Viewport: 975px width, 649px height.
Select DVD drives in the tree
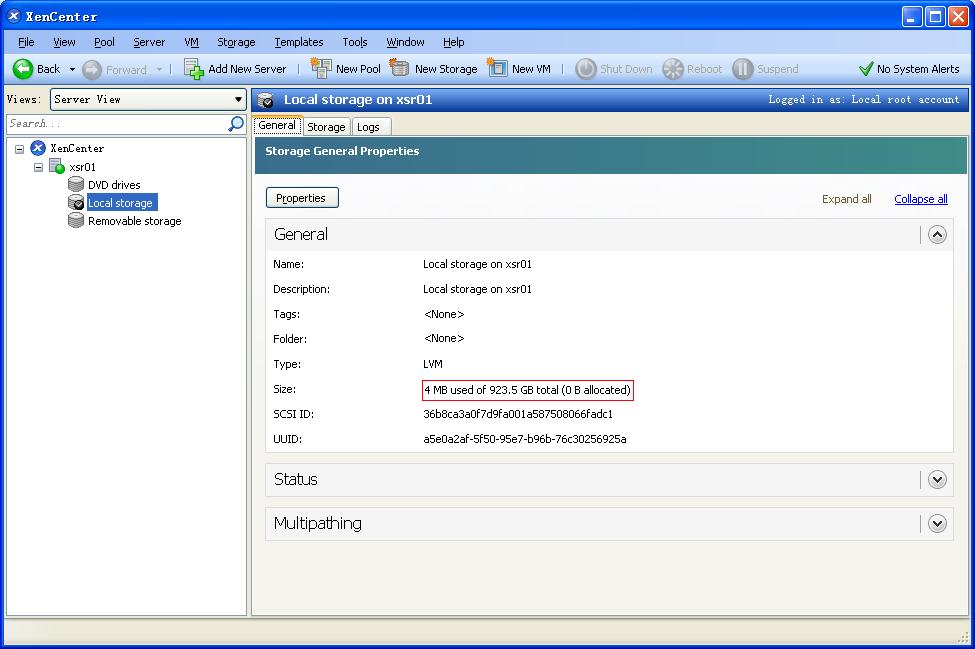[x=114, y=185]
